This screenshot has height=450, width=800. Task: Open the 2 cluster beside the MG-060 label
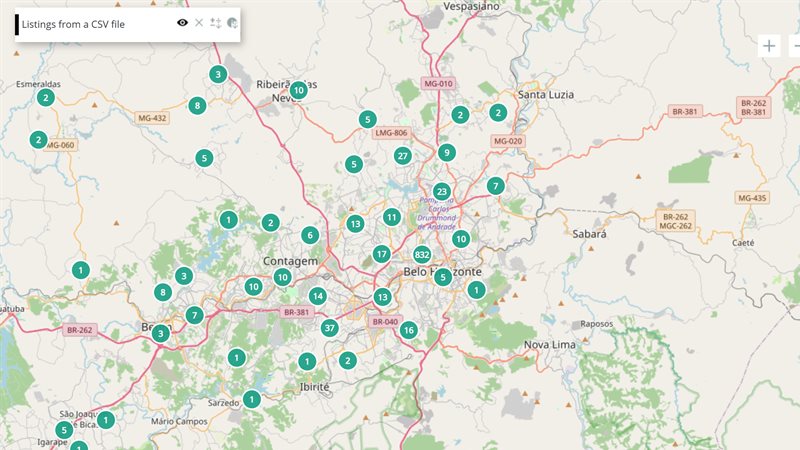38,139
